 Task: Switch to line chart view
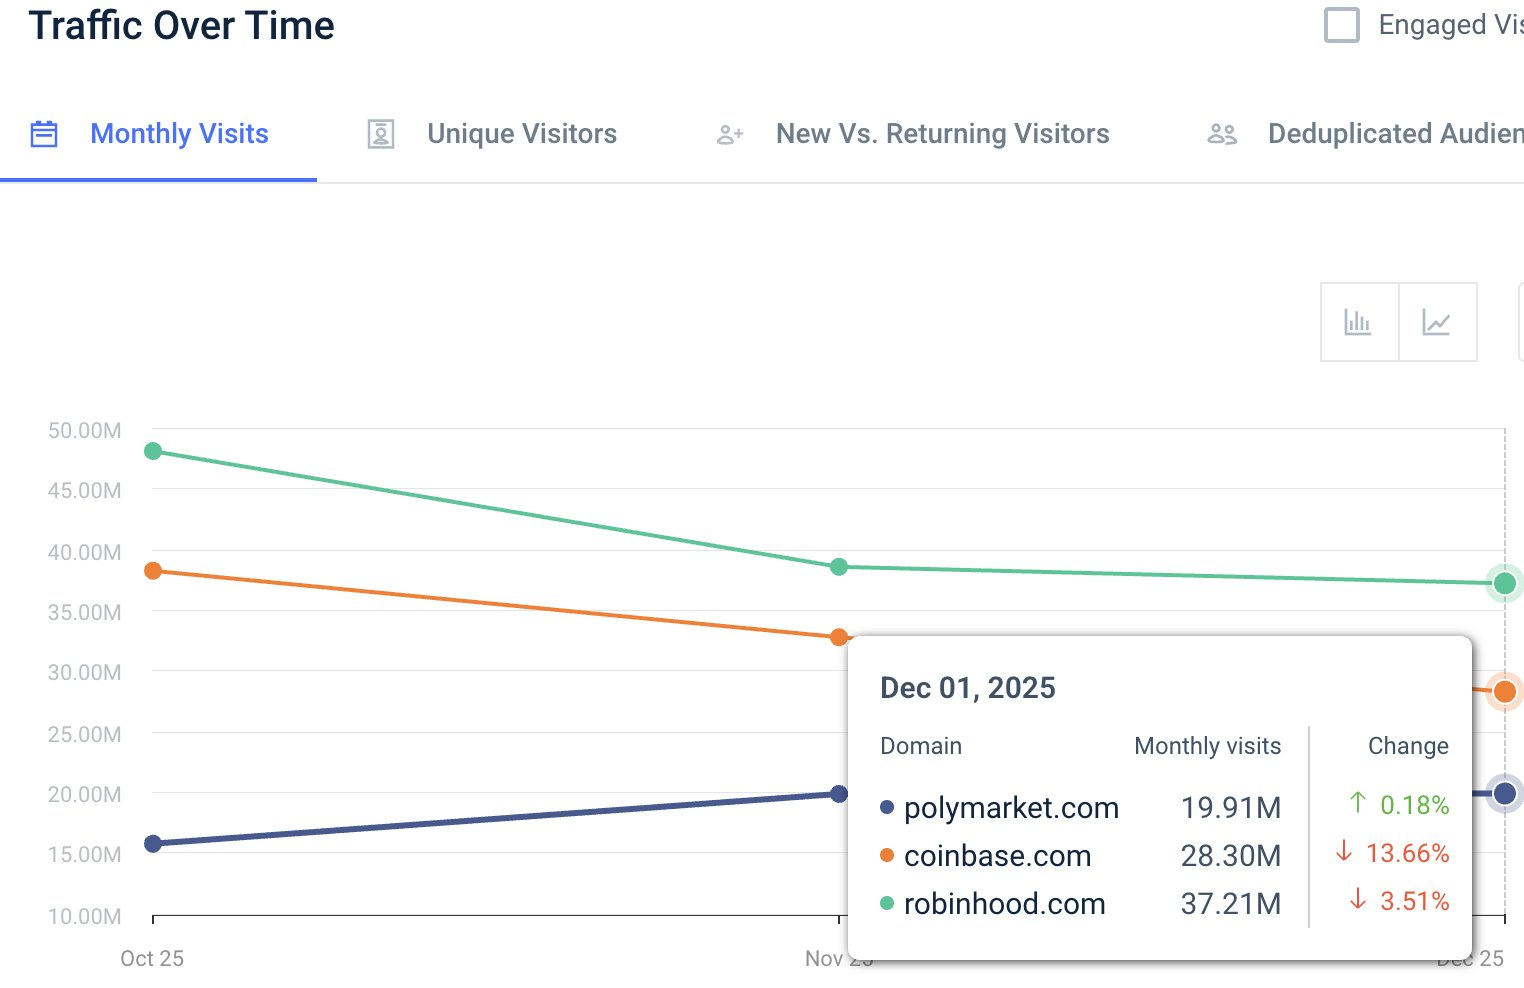[x=1437, y=322]
